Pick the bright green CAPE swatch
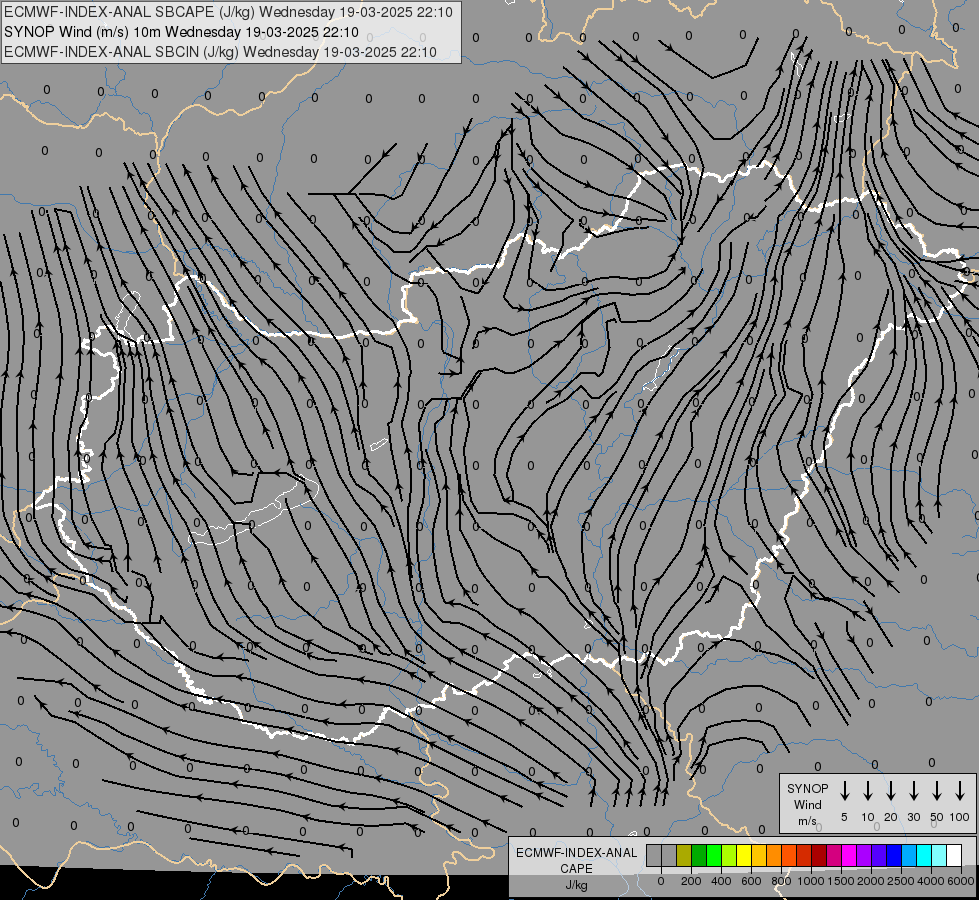 pos(714,855)
